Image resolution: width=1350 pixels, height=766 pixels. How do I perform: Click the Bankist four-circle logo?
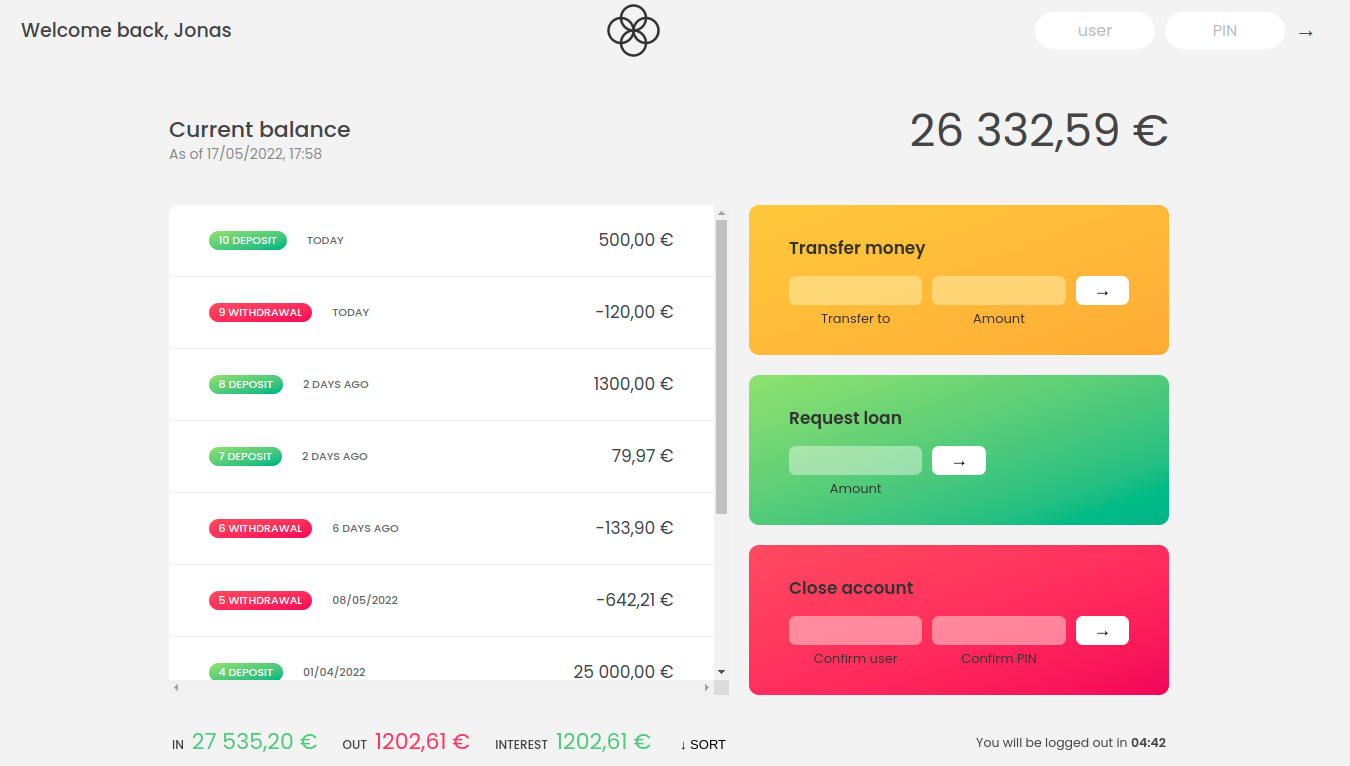click(x=633, y=30)
